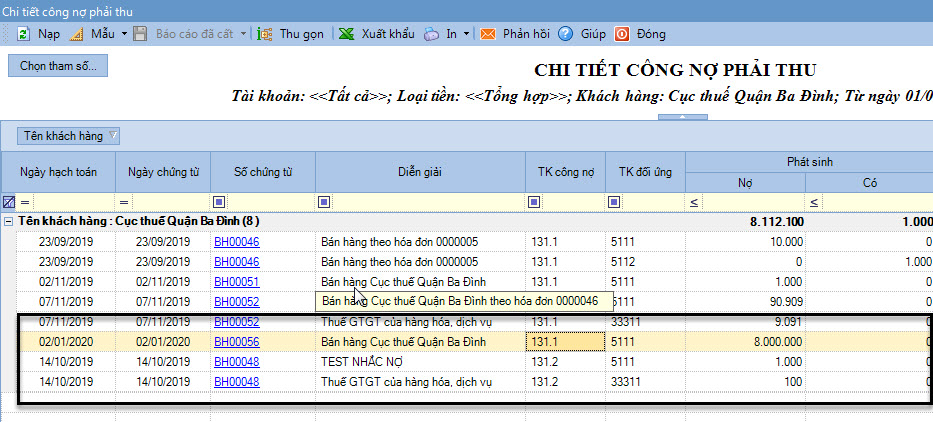
Task: Click the Nạp toolbar label
Action: (x=49, y=34)
